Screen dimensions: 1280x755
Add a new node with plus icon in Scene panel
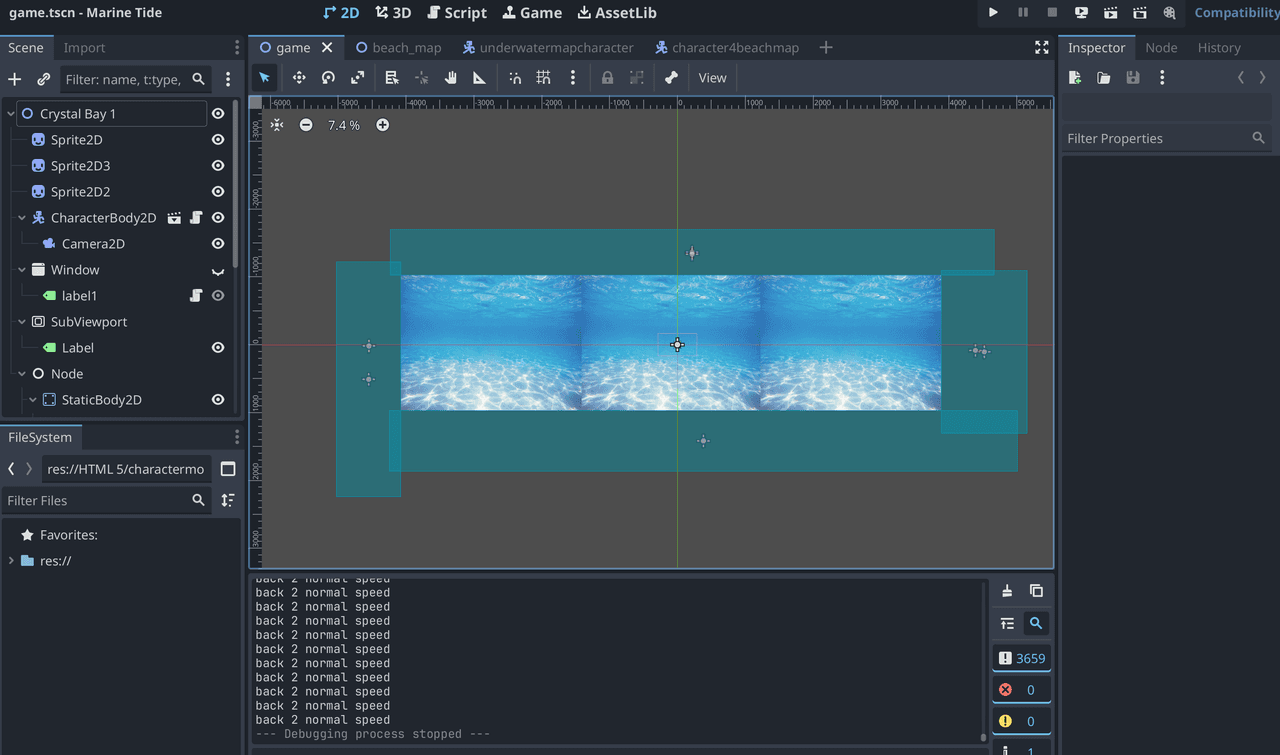coord(15,79)
